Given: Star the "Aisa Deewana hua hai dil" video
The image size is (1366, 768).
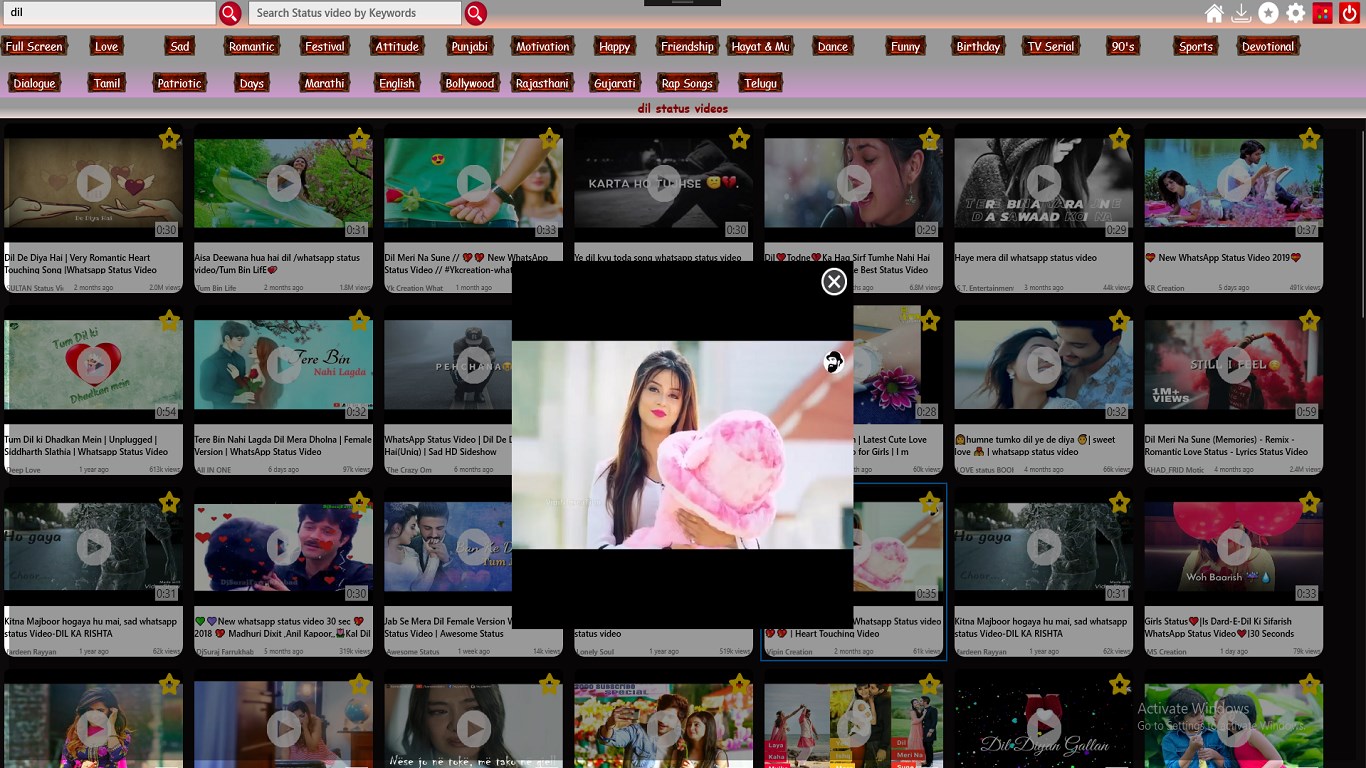Looking at the screenshot, I should pos(359,139).
